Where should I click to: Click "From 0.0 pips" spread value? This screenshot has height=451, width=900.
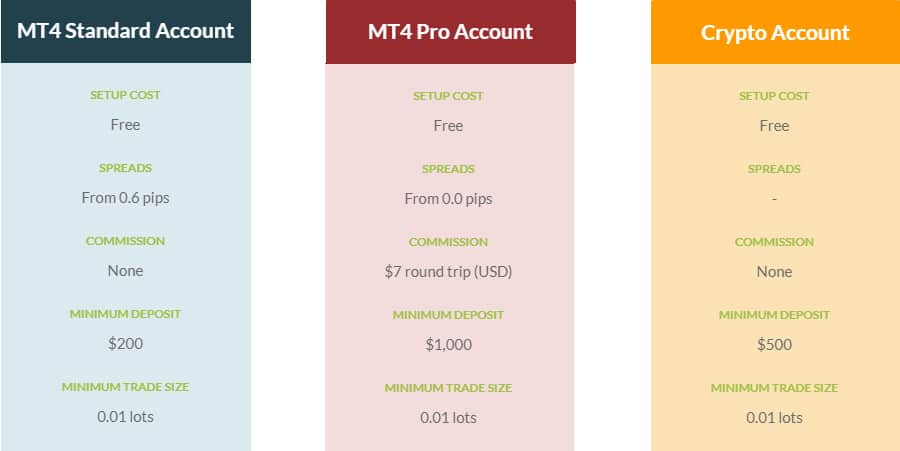[x=448, y=199]
